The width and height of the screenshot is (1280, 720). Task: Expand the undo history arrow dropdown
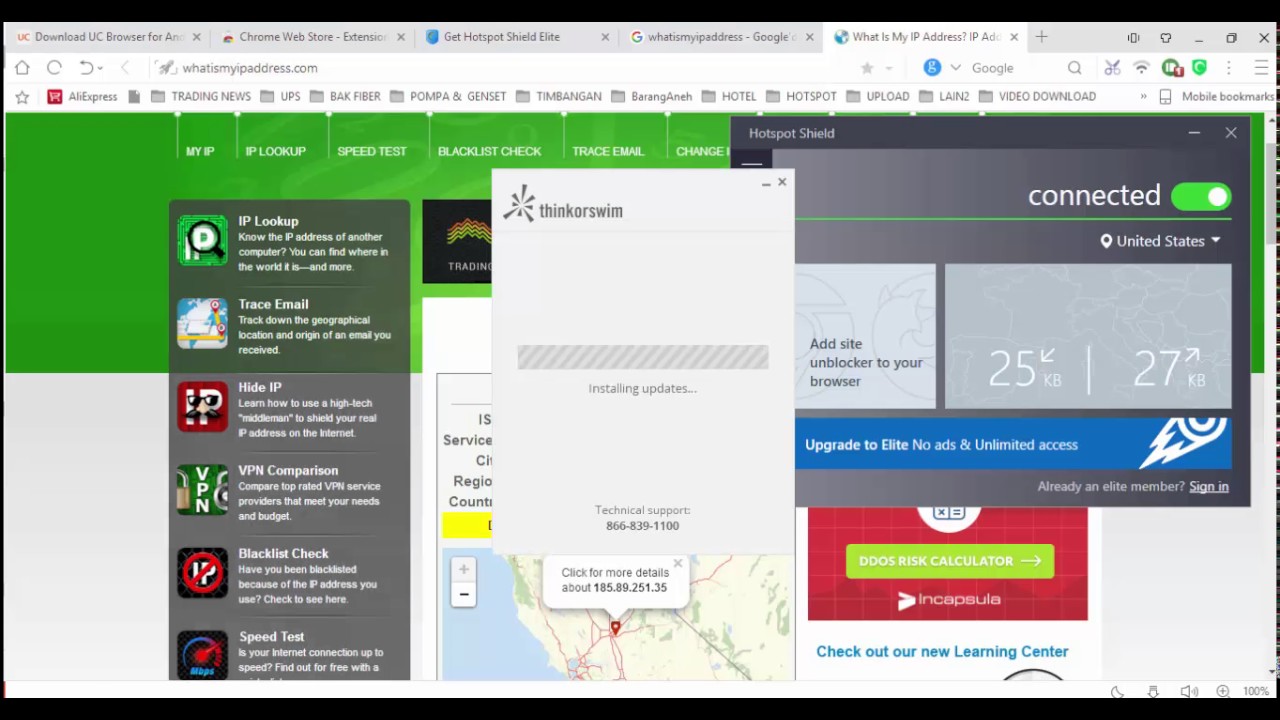click(100, 69)
